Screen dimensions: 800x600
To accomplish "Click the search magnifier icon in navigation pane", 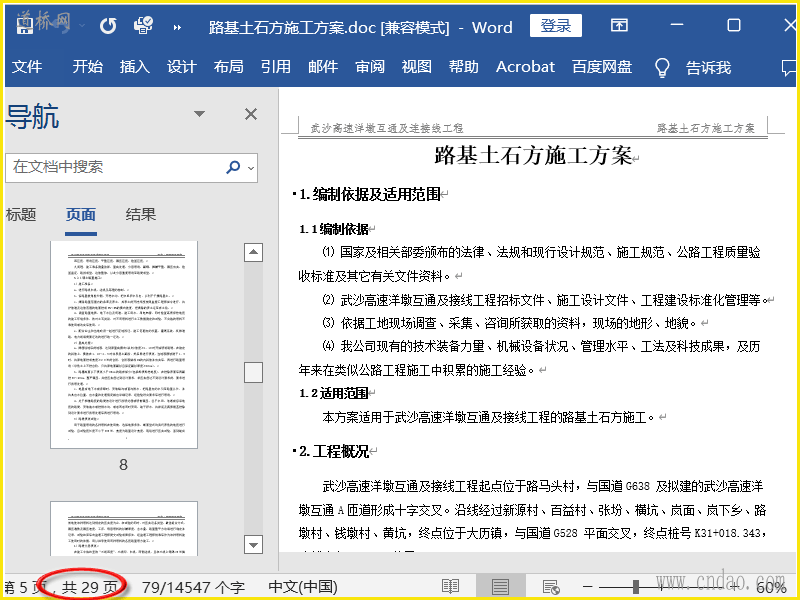I will 233,167.
